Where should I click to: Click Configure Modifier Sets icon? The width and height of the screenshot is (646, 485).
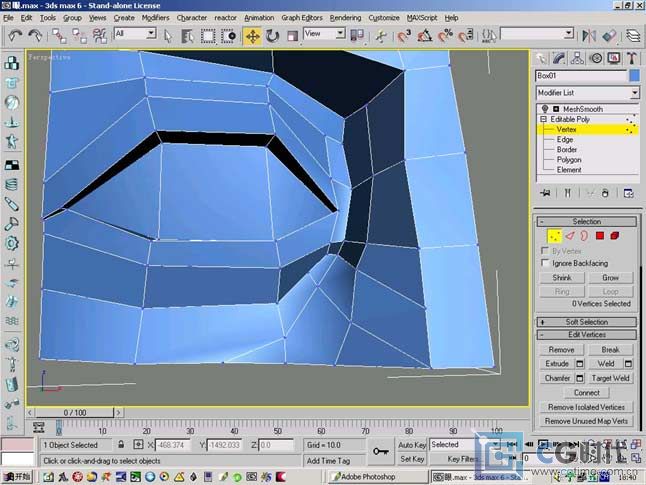coord(628,193)
